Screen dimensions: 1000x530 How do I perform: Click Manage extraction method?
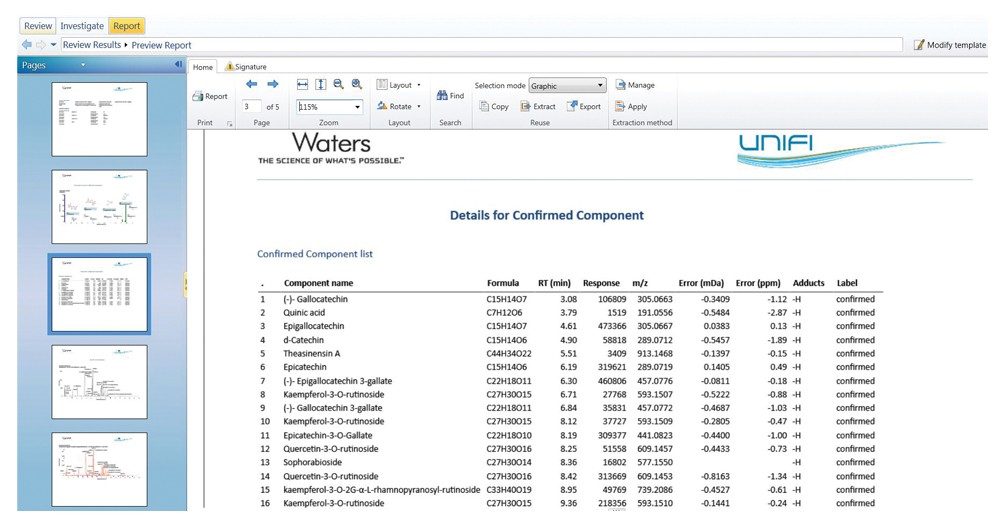[x=635, y=85]
